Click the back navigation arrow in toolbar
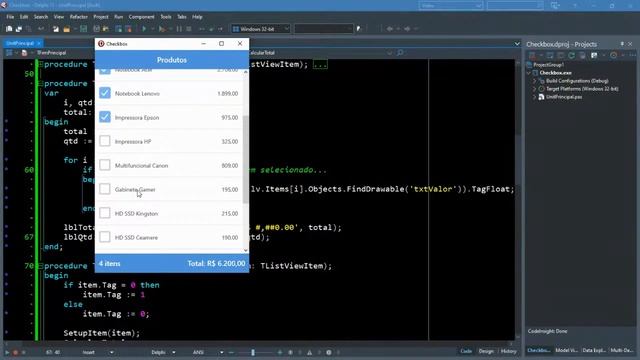Viewport: 640px width, 360px height. pos(390,29)
